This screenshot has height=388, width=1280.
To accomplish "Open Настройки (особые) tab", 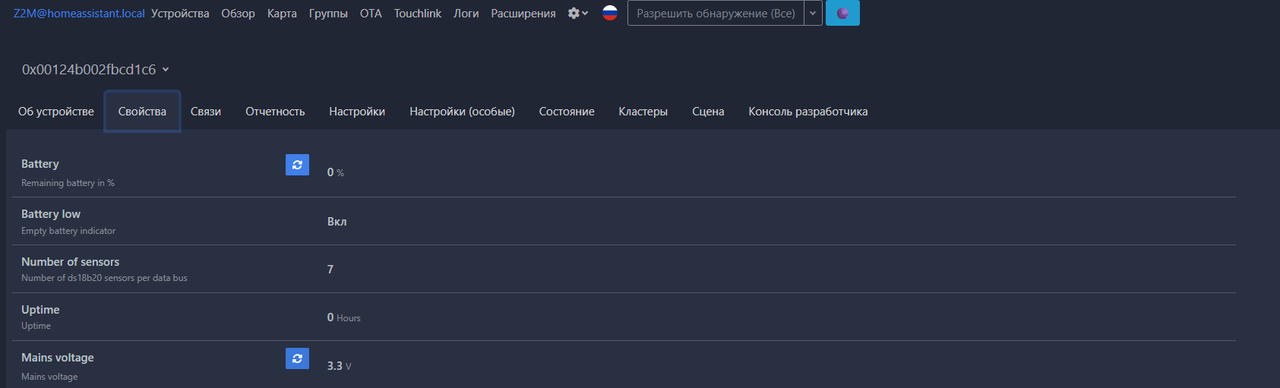I will (x=462, y=112).
